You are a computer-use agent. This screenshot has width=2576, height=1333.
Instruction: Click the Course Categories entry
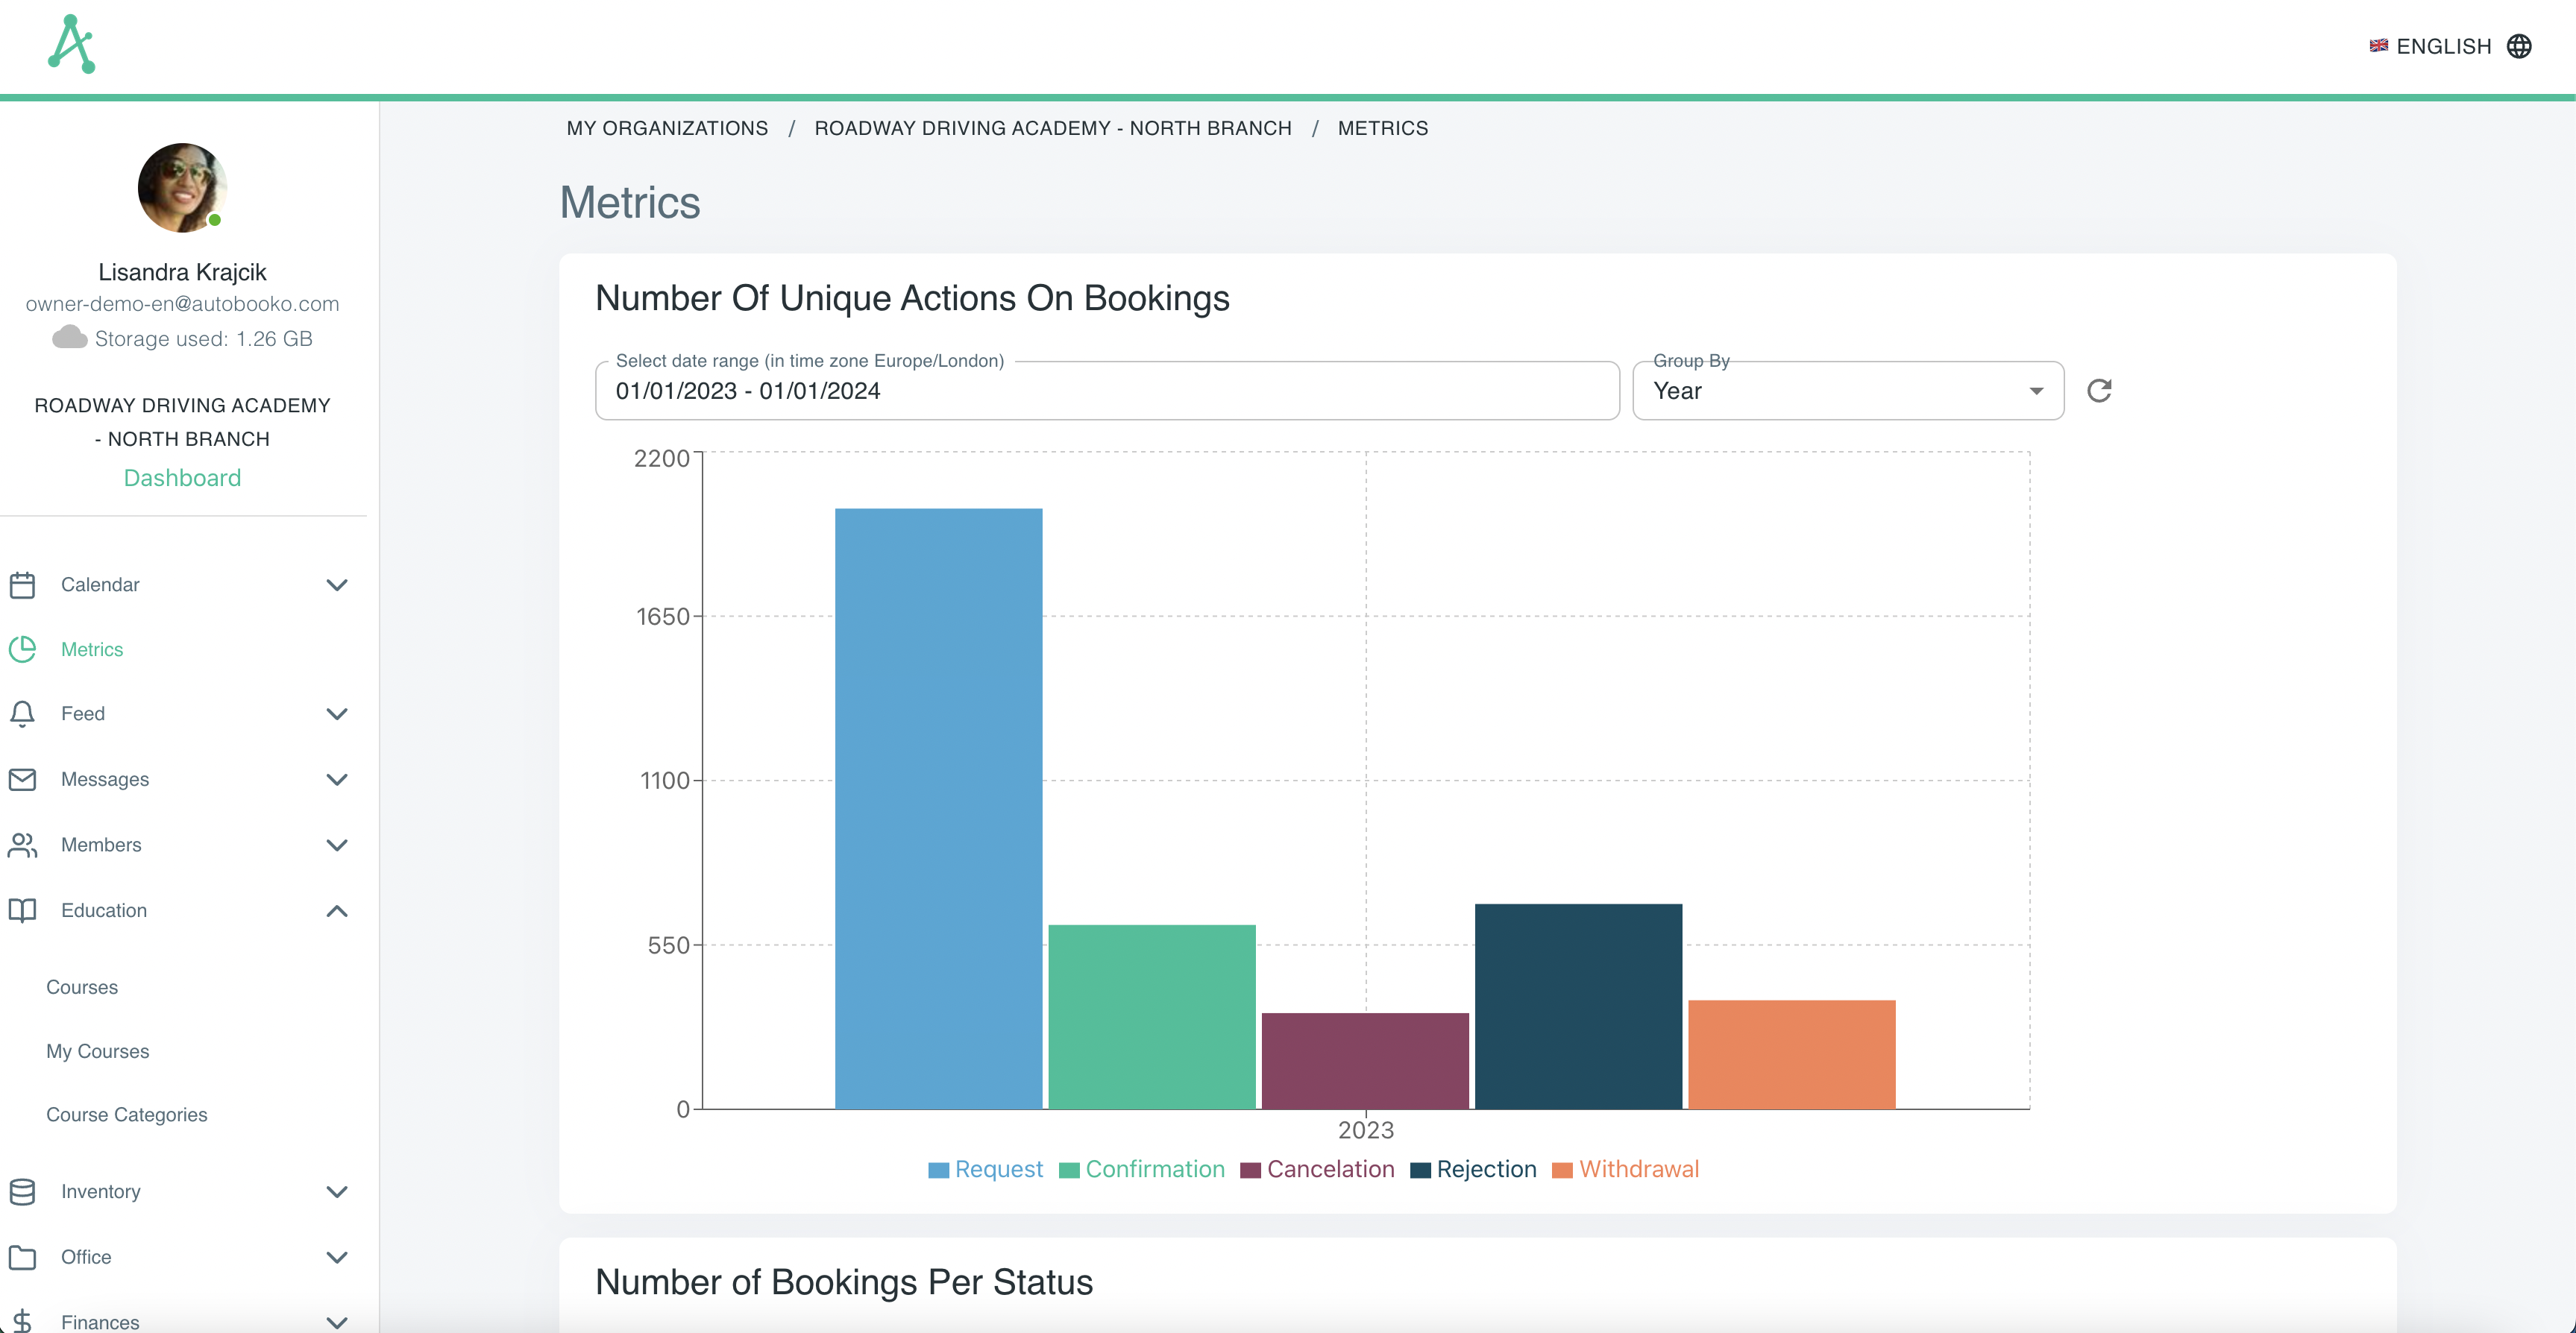127,1114
